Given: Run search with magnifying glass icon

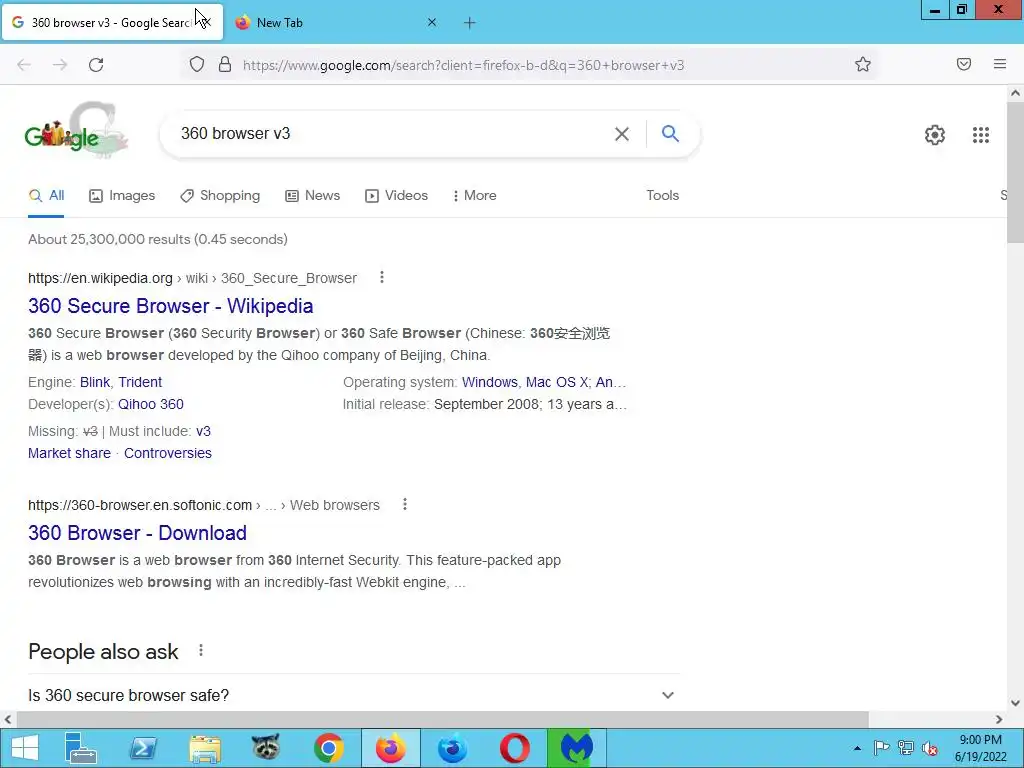Looking at the screenshot, I should (670, 133).
